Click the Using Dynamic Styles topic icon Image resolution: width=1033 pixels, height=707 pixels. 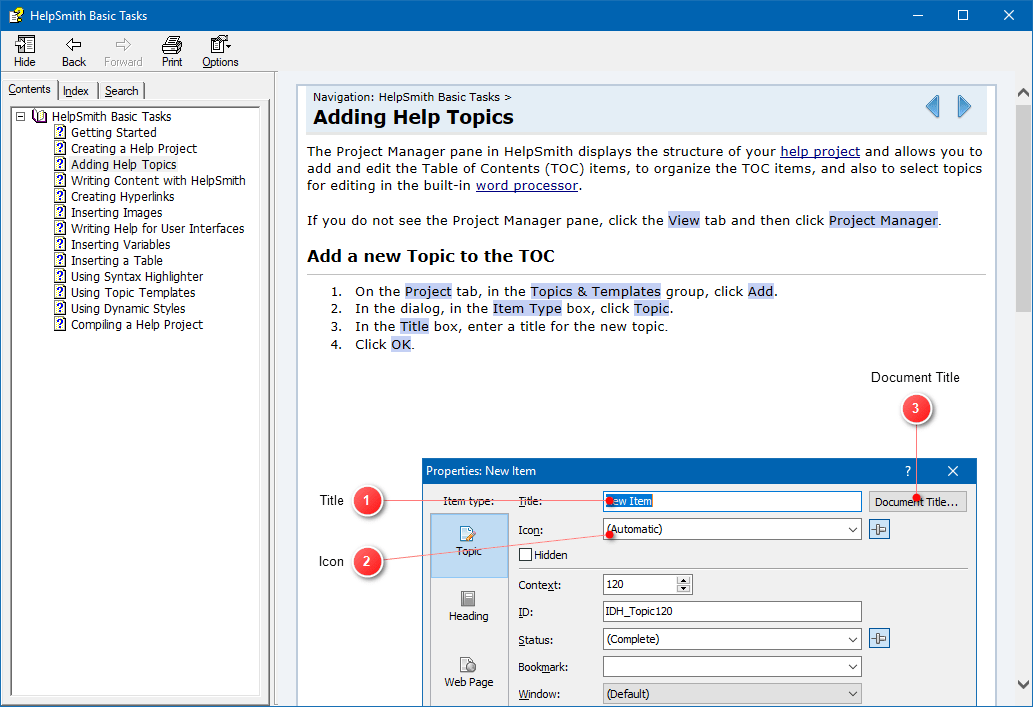60,308
